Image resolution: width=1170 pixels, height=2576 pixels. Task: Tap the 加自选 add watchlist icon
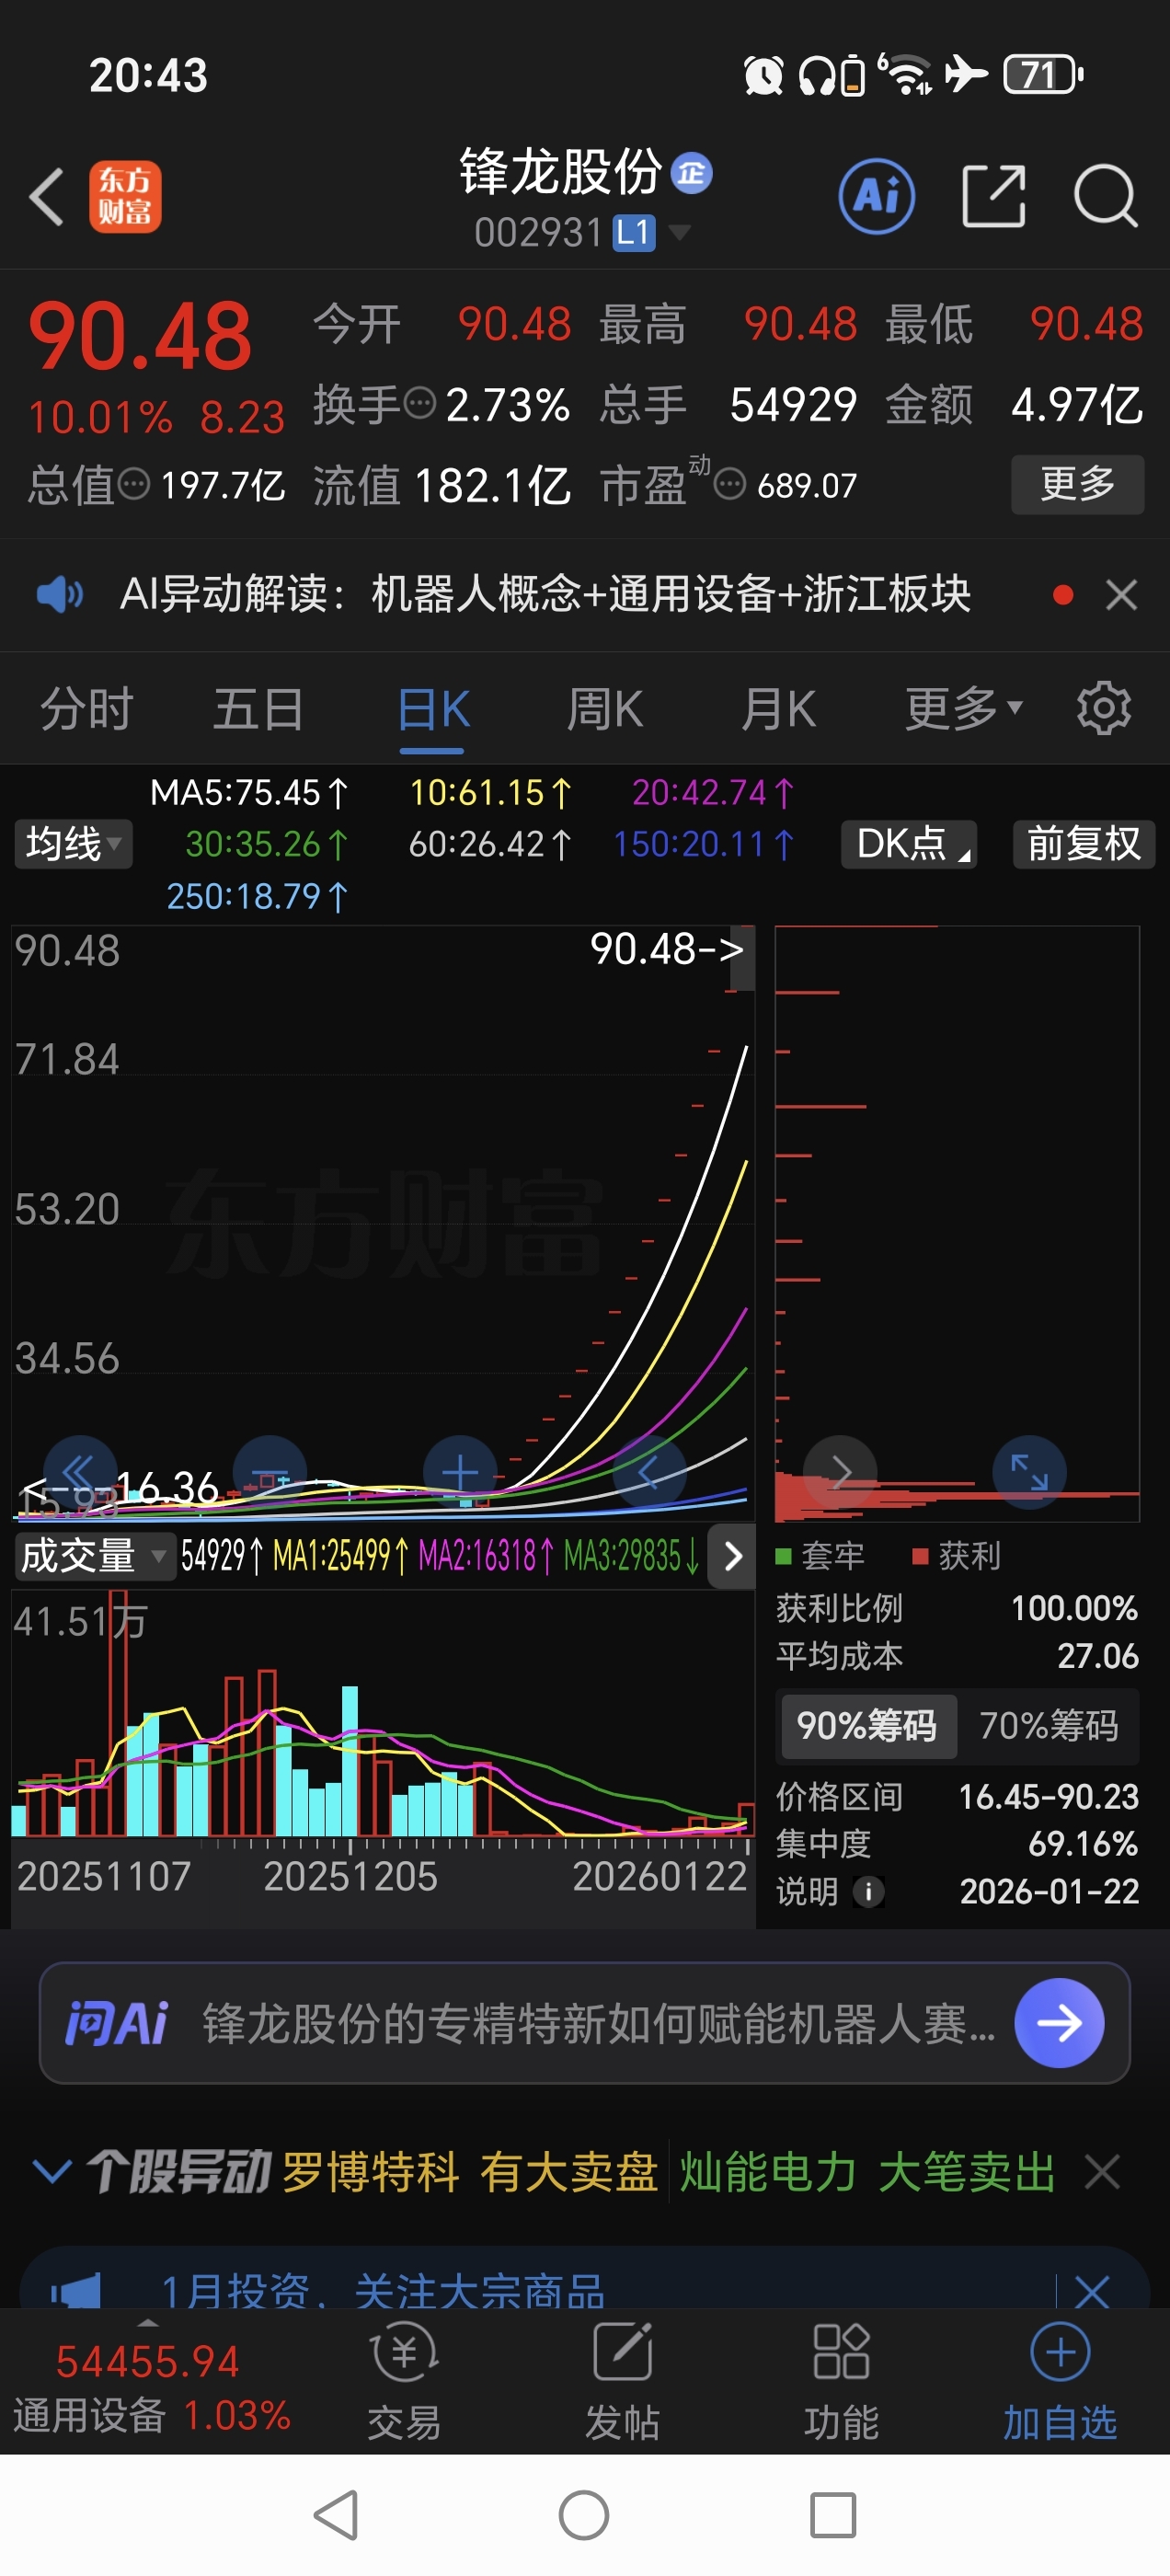1060,2380
